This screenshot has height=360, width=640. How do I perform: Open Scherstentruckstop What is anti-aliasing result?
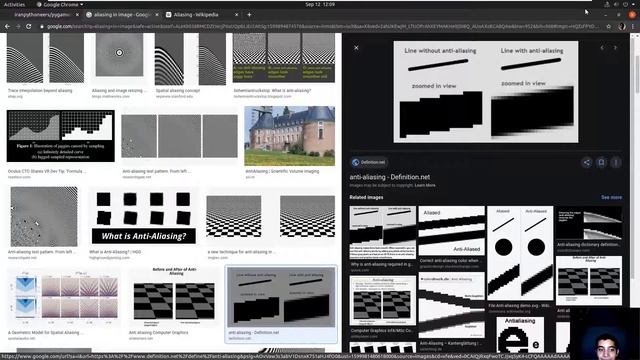(x=284, y=58)
